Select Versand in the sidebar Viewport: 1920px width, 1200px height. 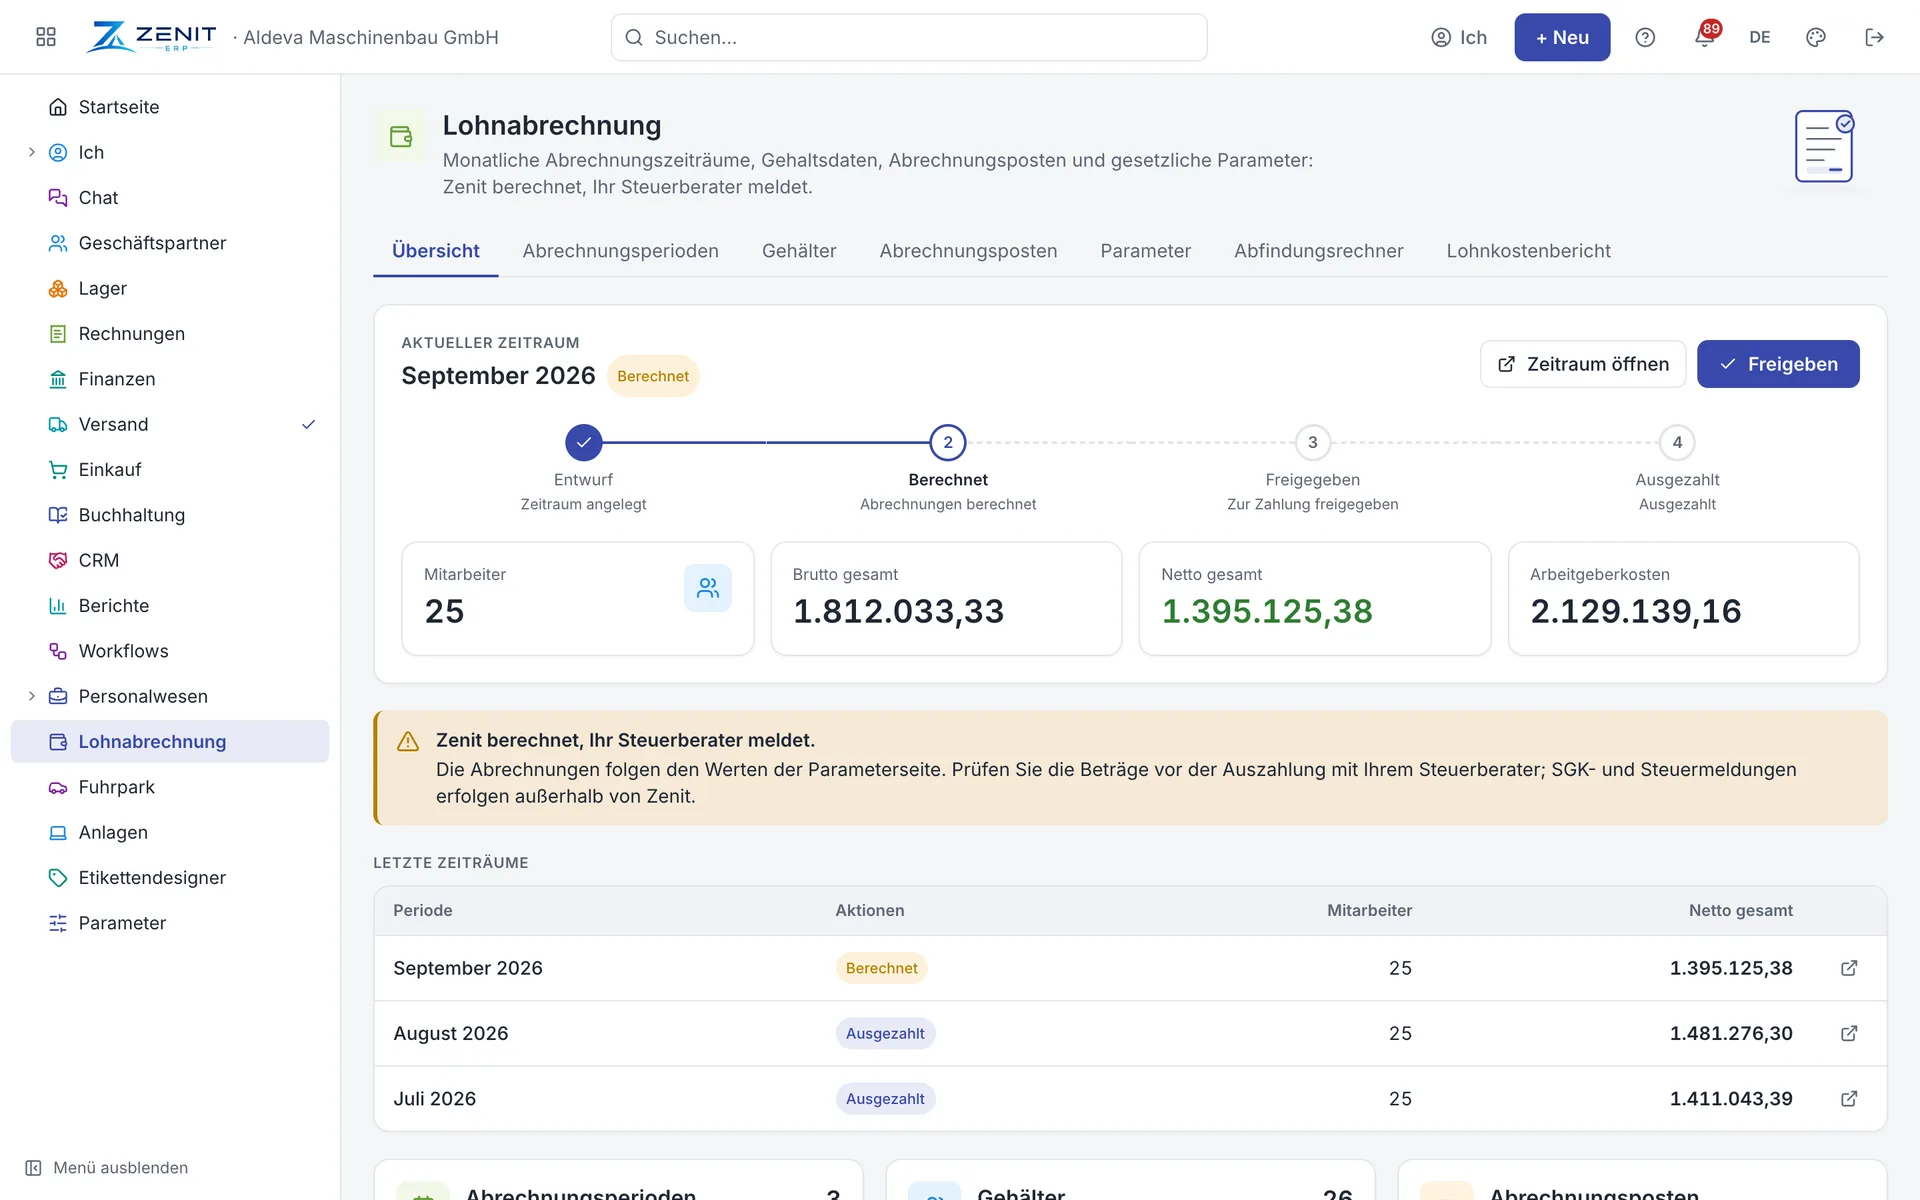pos(170,424)
